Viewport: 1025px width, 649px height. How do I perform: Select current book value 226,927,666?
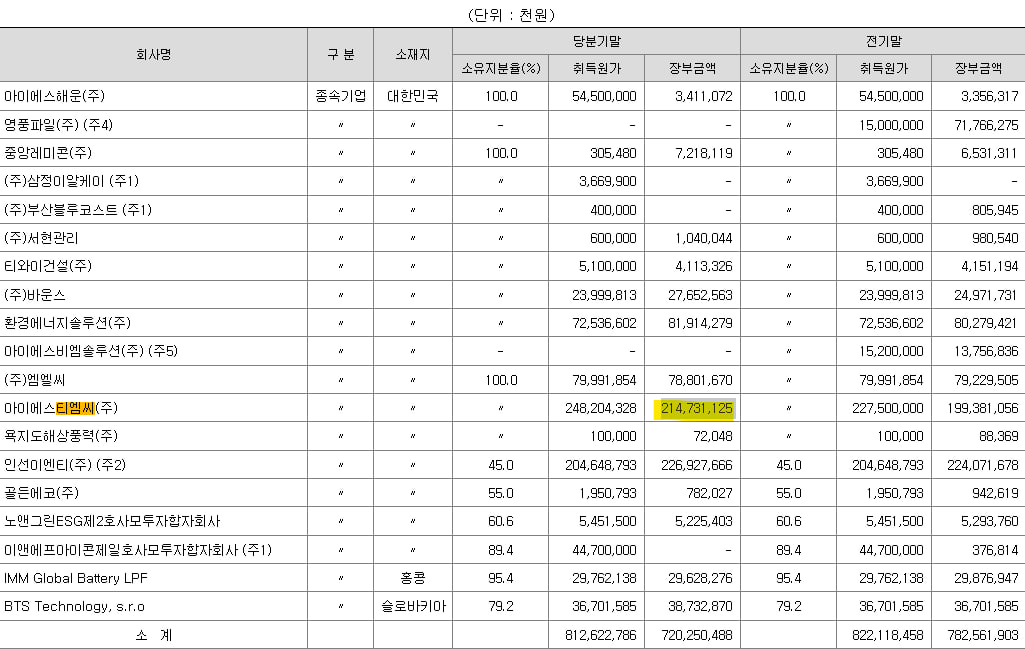[x=697, y=465]
